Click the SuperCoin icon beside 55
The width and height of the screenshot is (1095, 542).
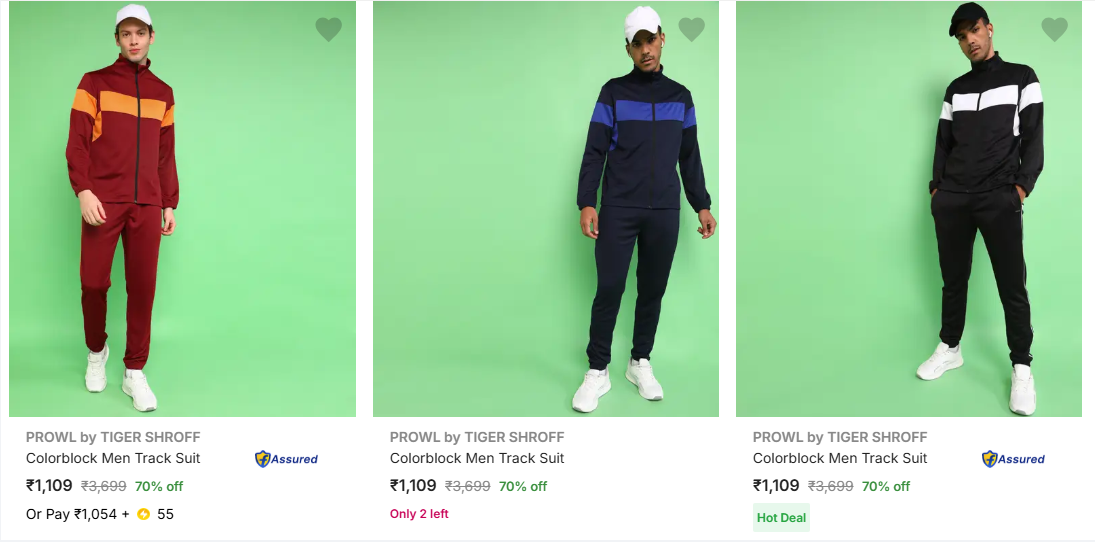[143, 514]
